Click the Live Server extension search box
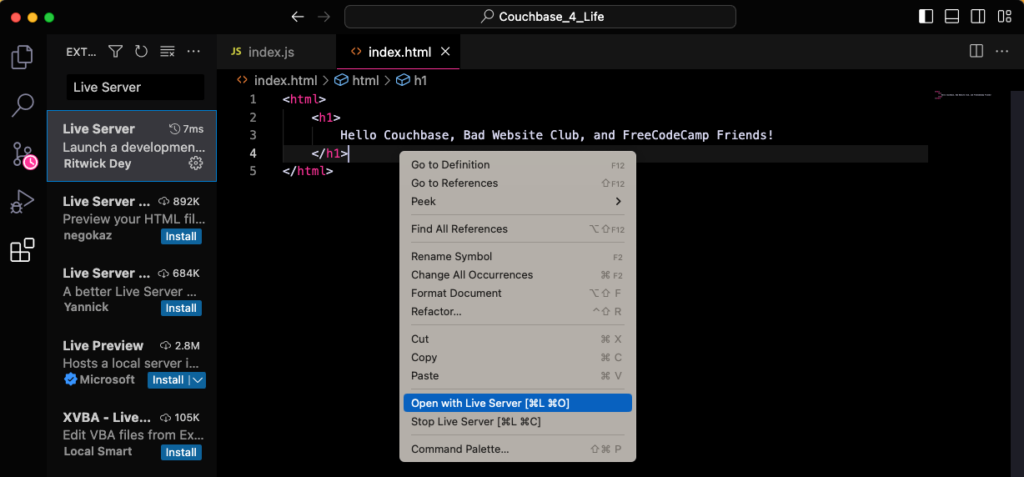The height and width of the screenshot is (477, 1024). tap(135, 87)
